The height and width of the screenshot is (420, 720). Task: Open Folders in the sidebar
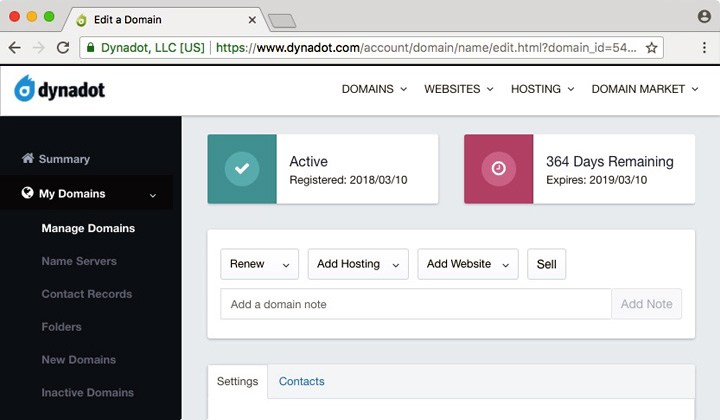click(62, 327)
